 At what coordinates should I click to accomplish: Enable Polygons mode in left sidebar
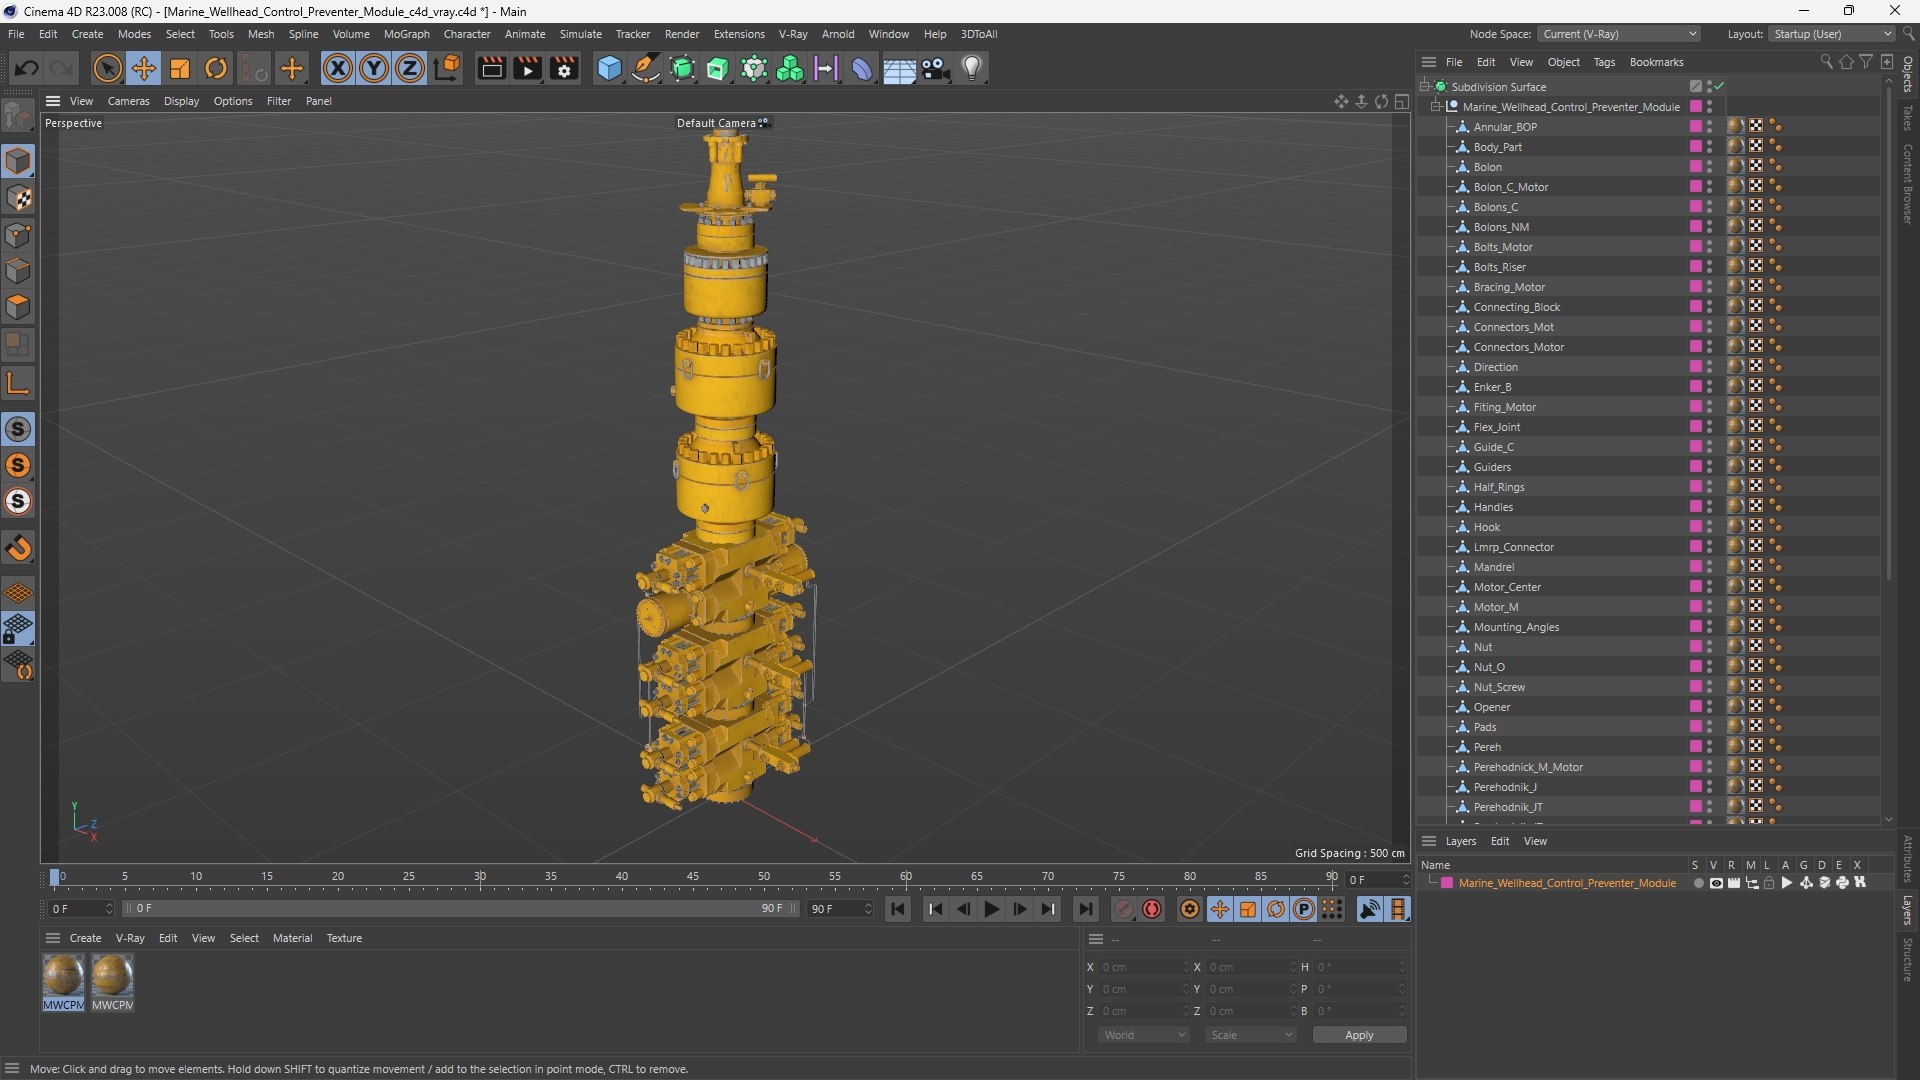[x=18, y=307]
